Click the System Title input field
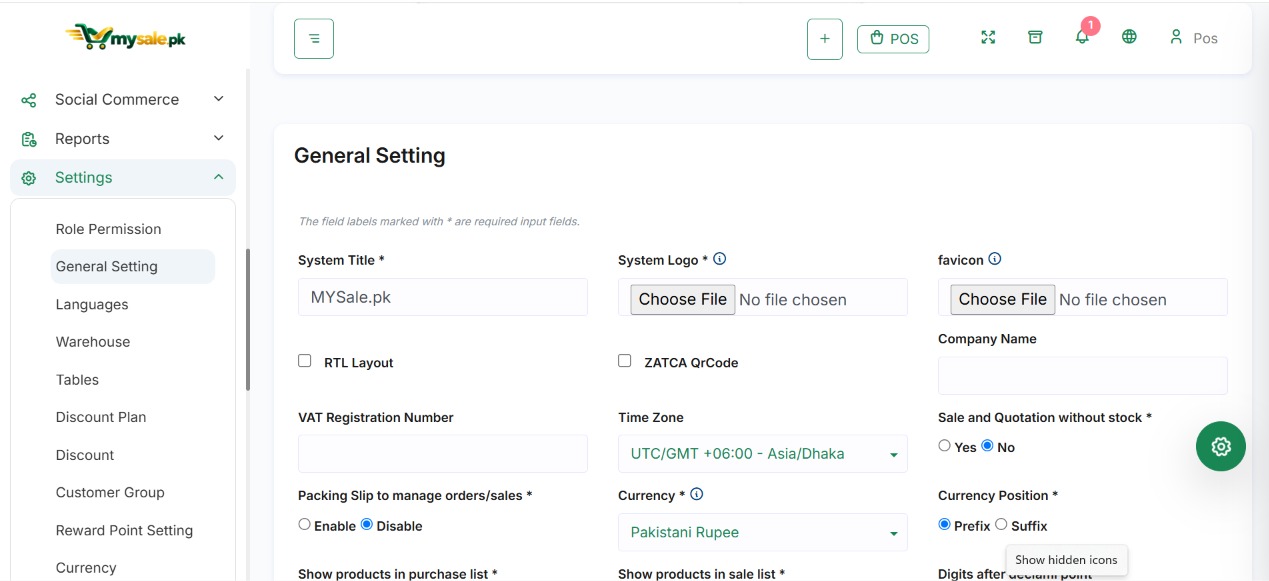The image size is (1269, 581). tap(443, 297)
